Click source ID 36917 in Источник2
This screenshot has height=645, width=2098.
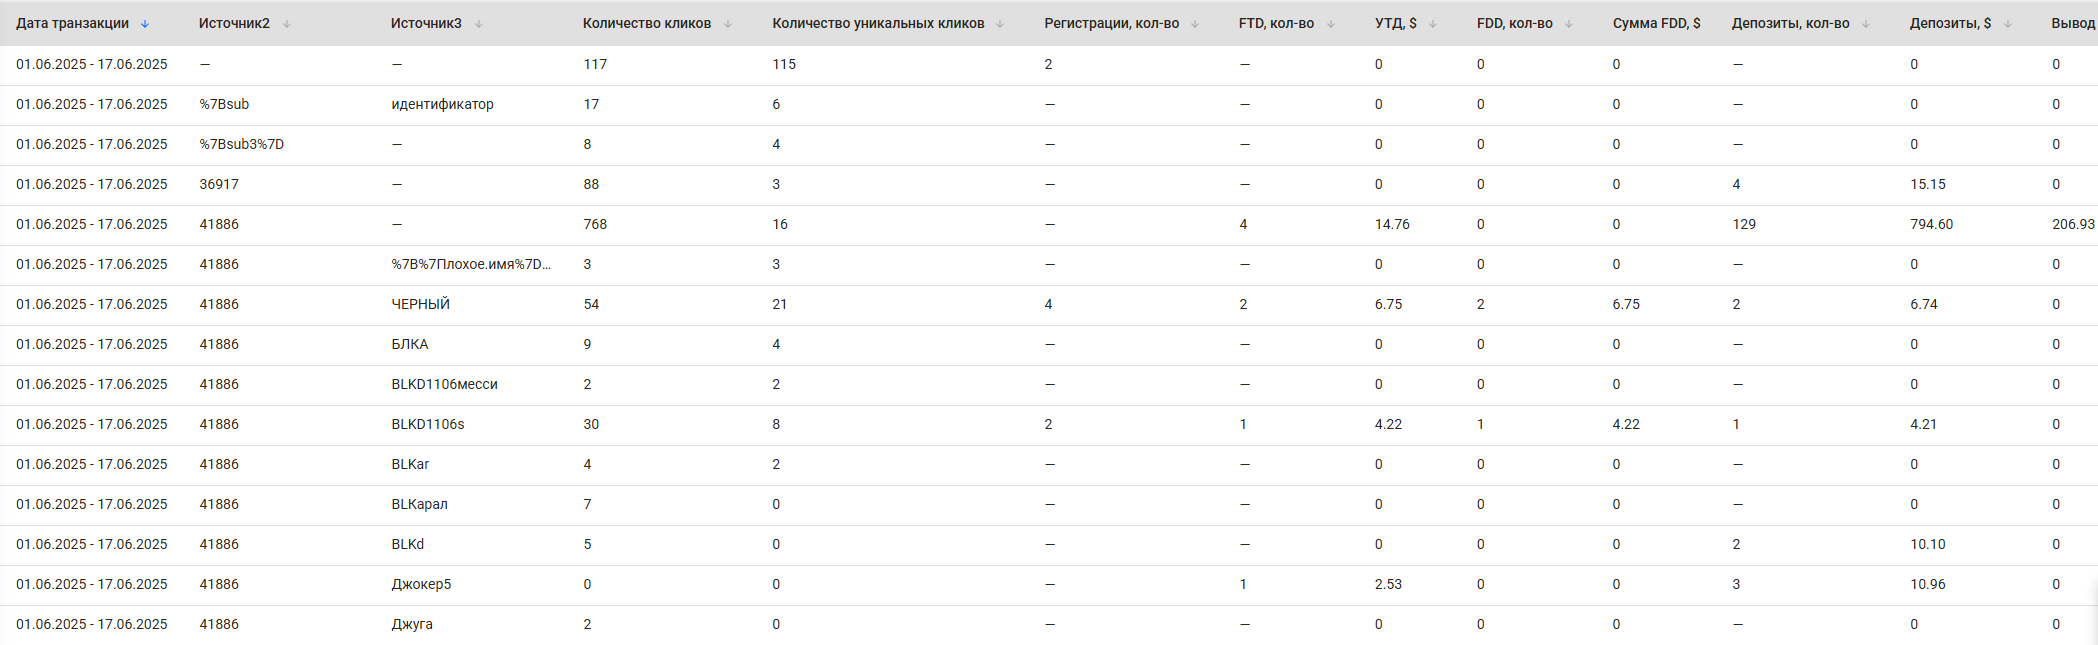pos(219,184)
